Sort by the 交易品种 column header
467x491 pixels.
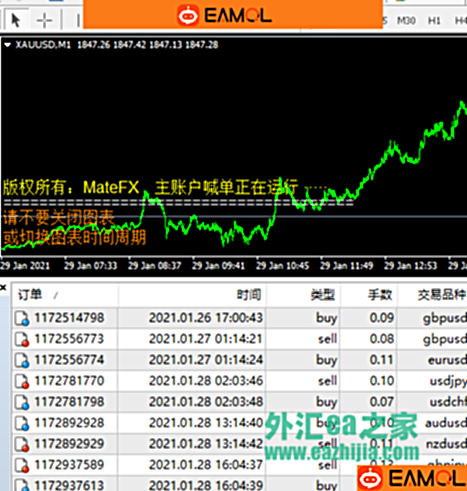tap(442, 295)
